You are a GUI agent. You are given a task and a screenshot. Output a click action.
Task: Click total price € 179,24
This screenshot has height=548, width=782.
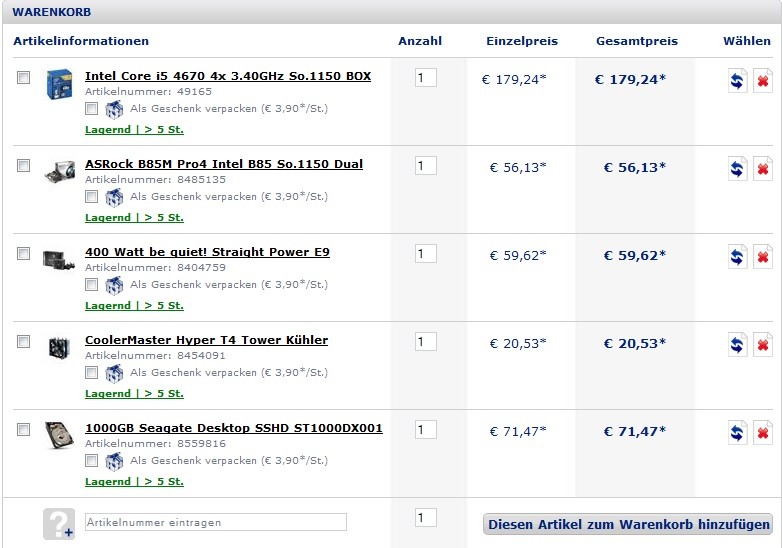[x=630, y=79]
